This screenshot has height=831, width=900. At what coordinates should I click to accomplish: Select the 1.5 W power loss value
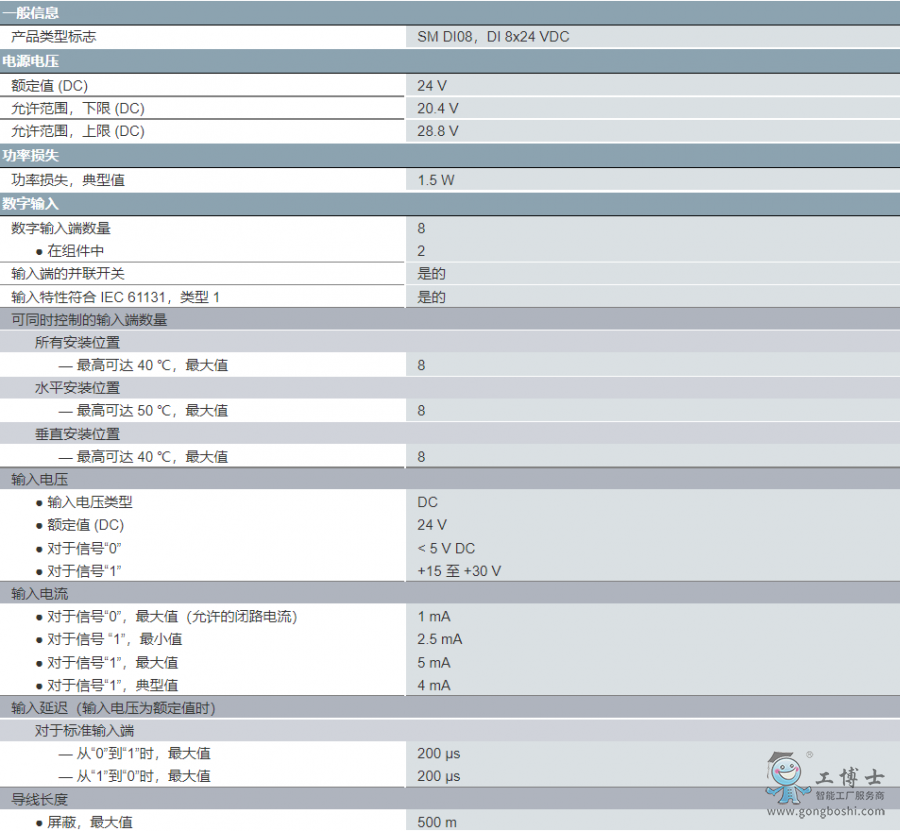pos(436,180)
